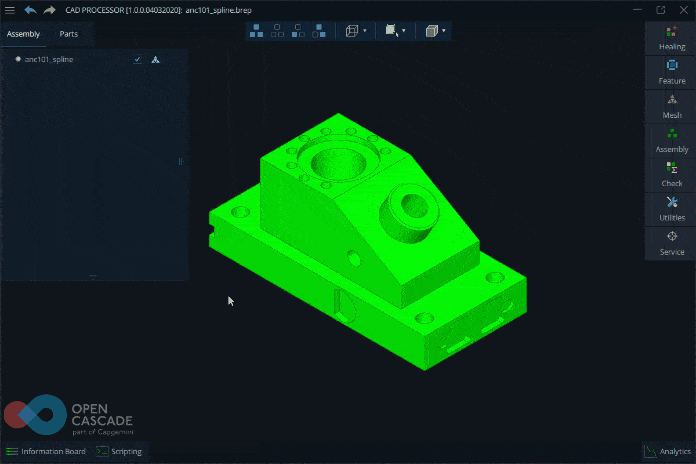Screen dimensions: 696x464
Task: Open the Check tools panel
Action: pos(672,175)
